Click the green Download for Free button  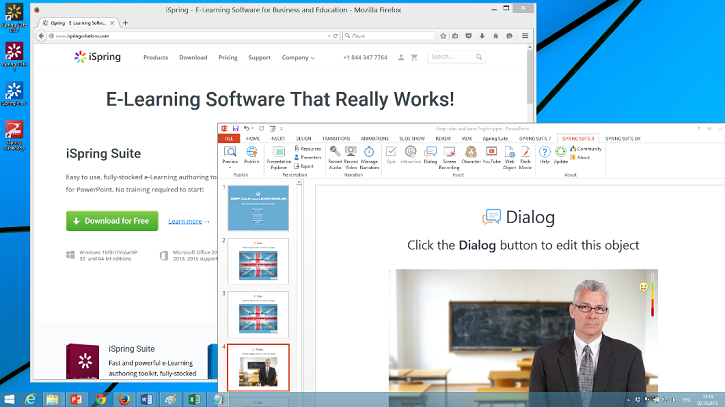112,221
